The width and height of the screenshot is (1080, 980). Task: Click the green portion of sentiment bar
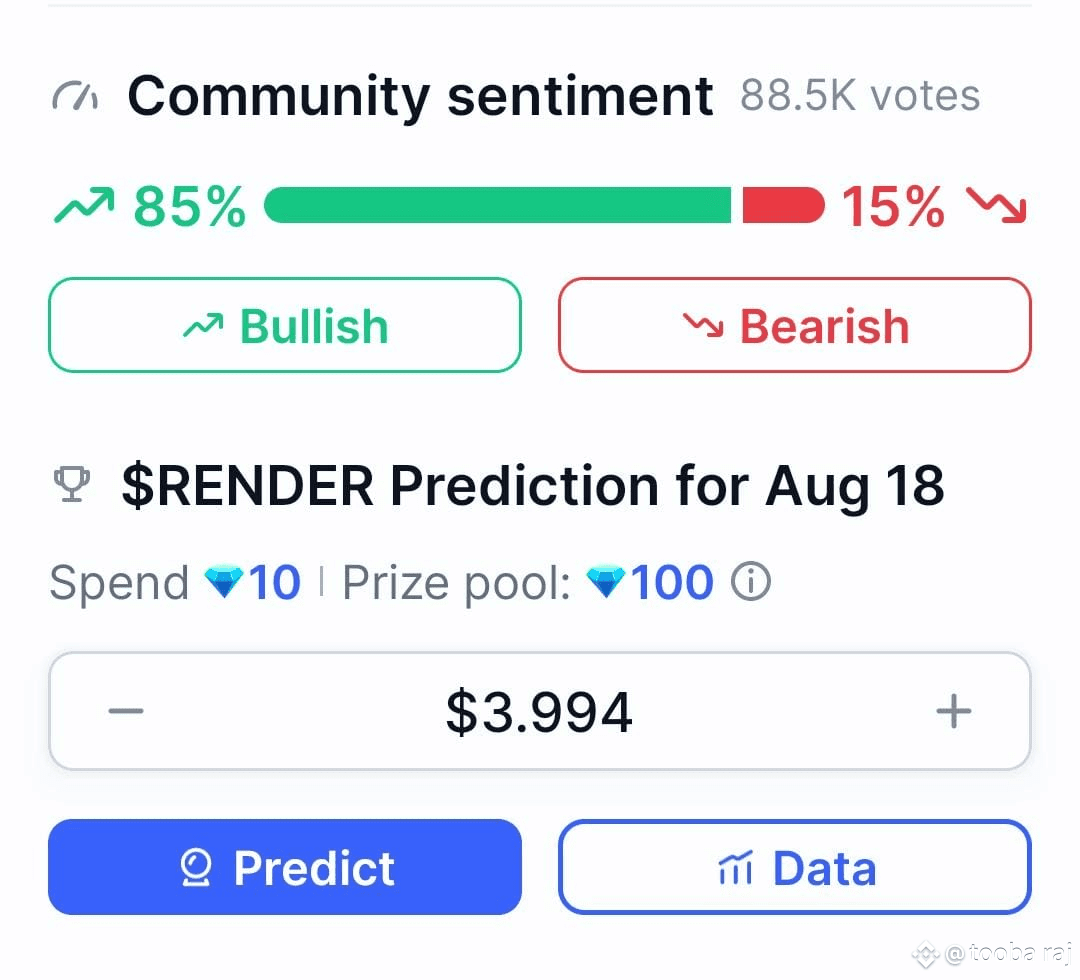[x=497, y=205]
